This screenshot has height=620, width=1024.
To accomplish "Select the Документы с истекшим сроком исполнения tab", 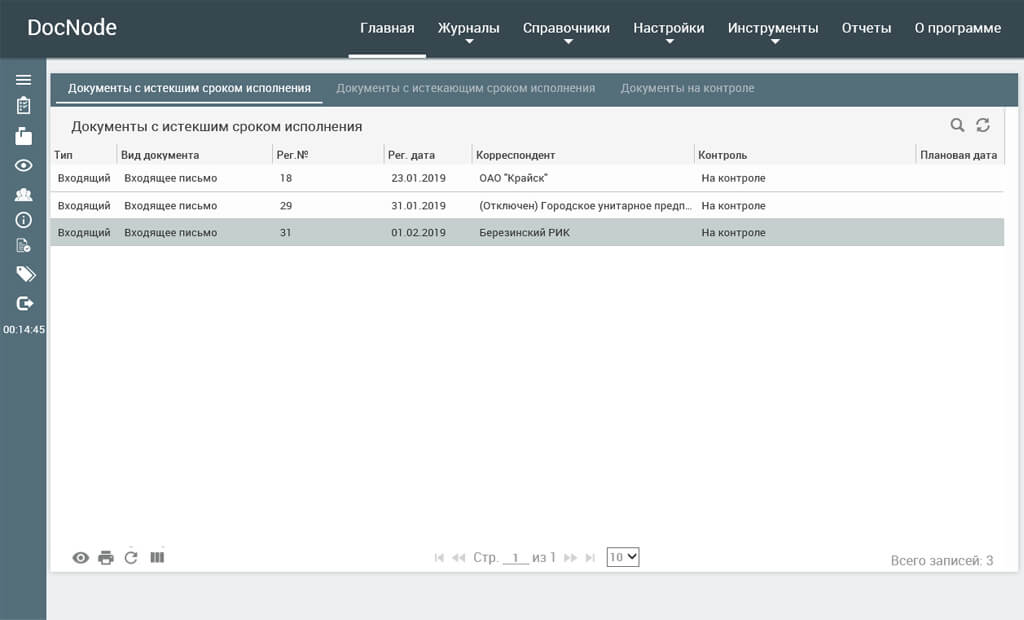I will tap(189, 88).
